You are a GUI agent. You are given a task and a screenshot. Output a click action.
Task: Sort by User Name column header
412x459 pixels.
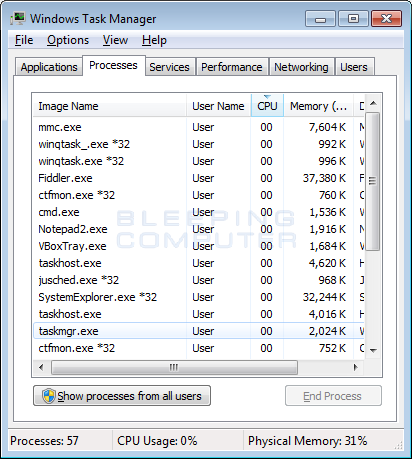(x=218, y=106)
